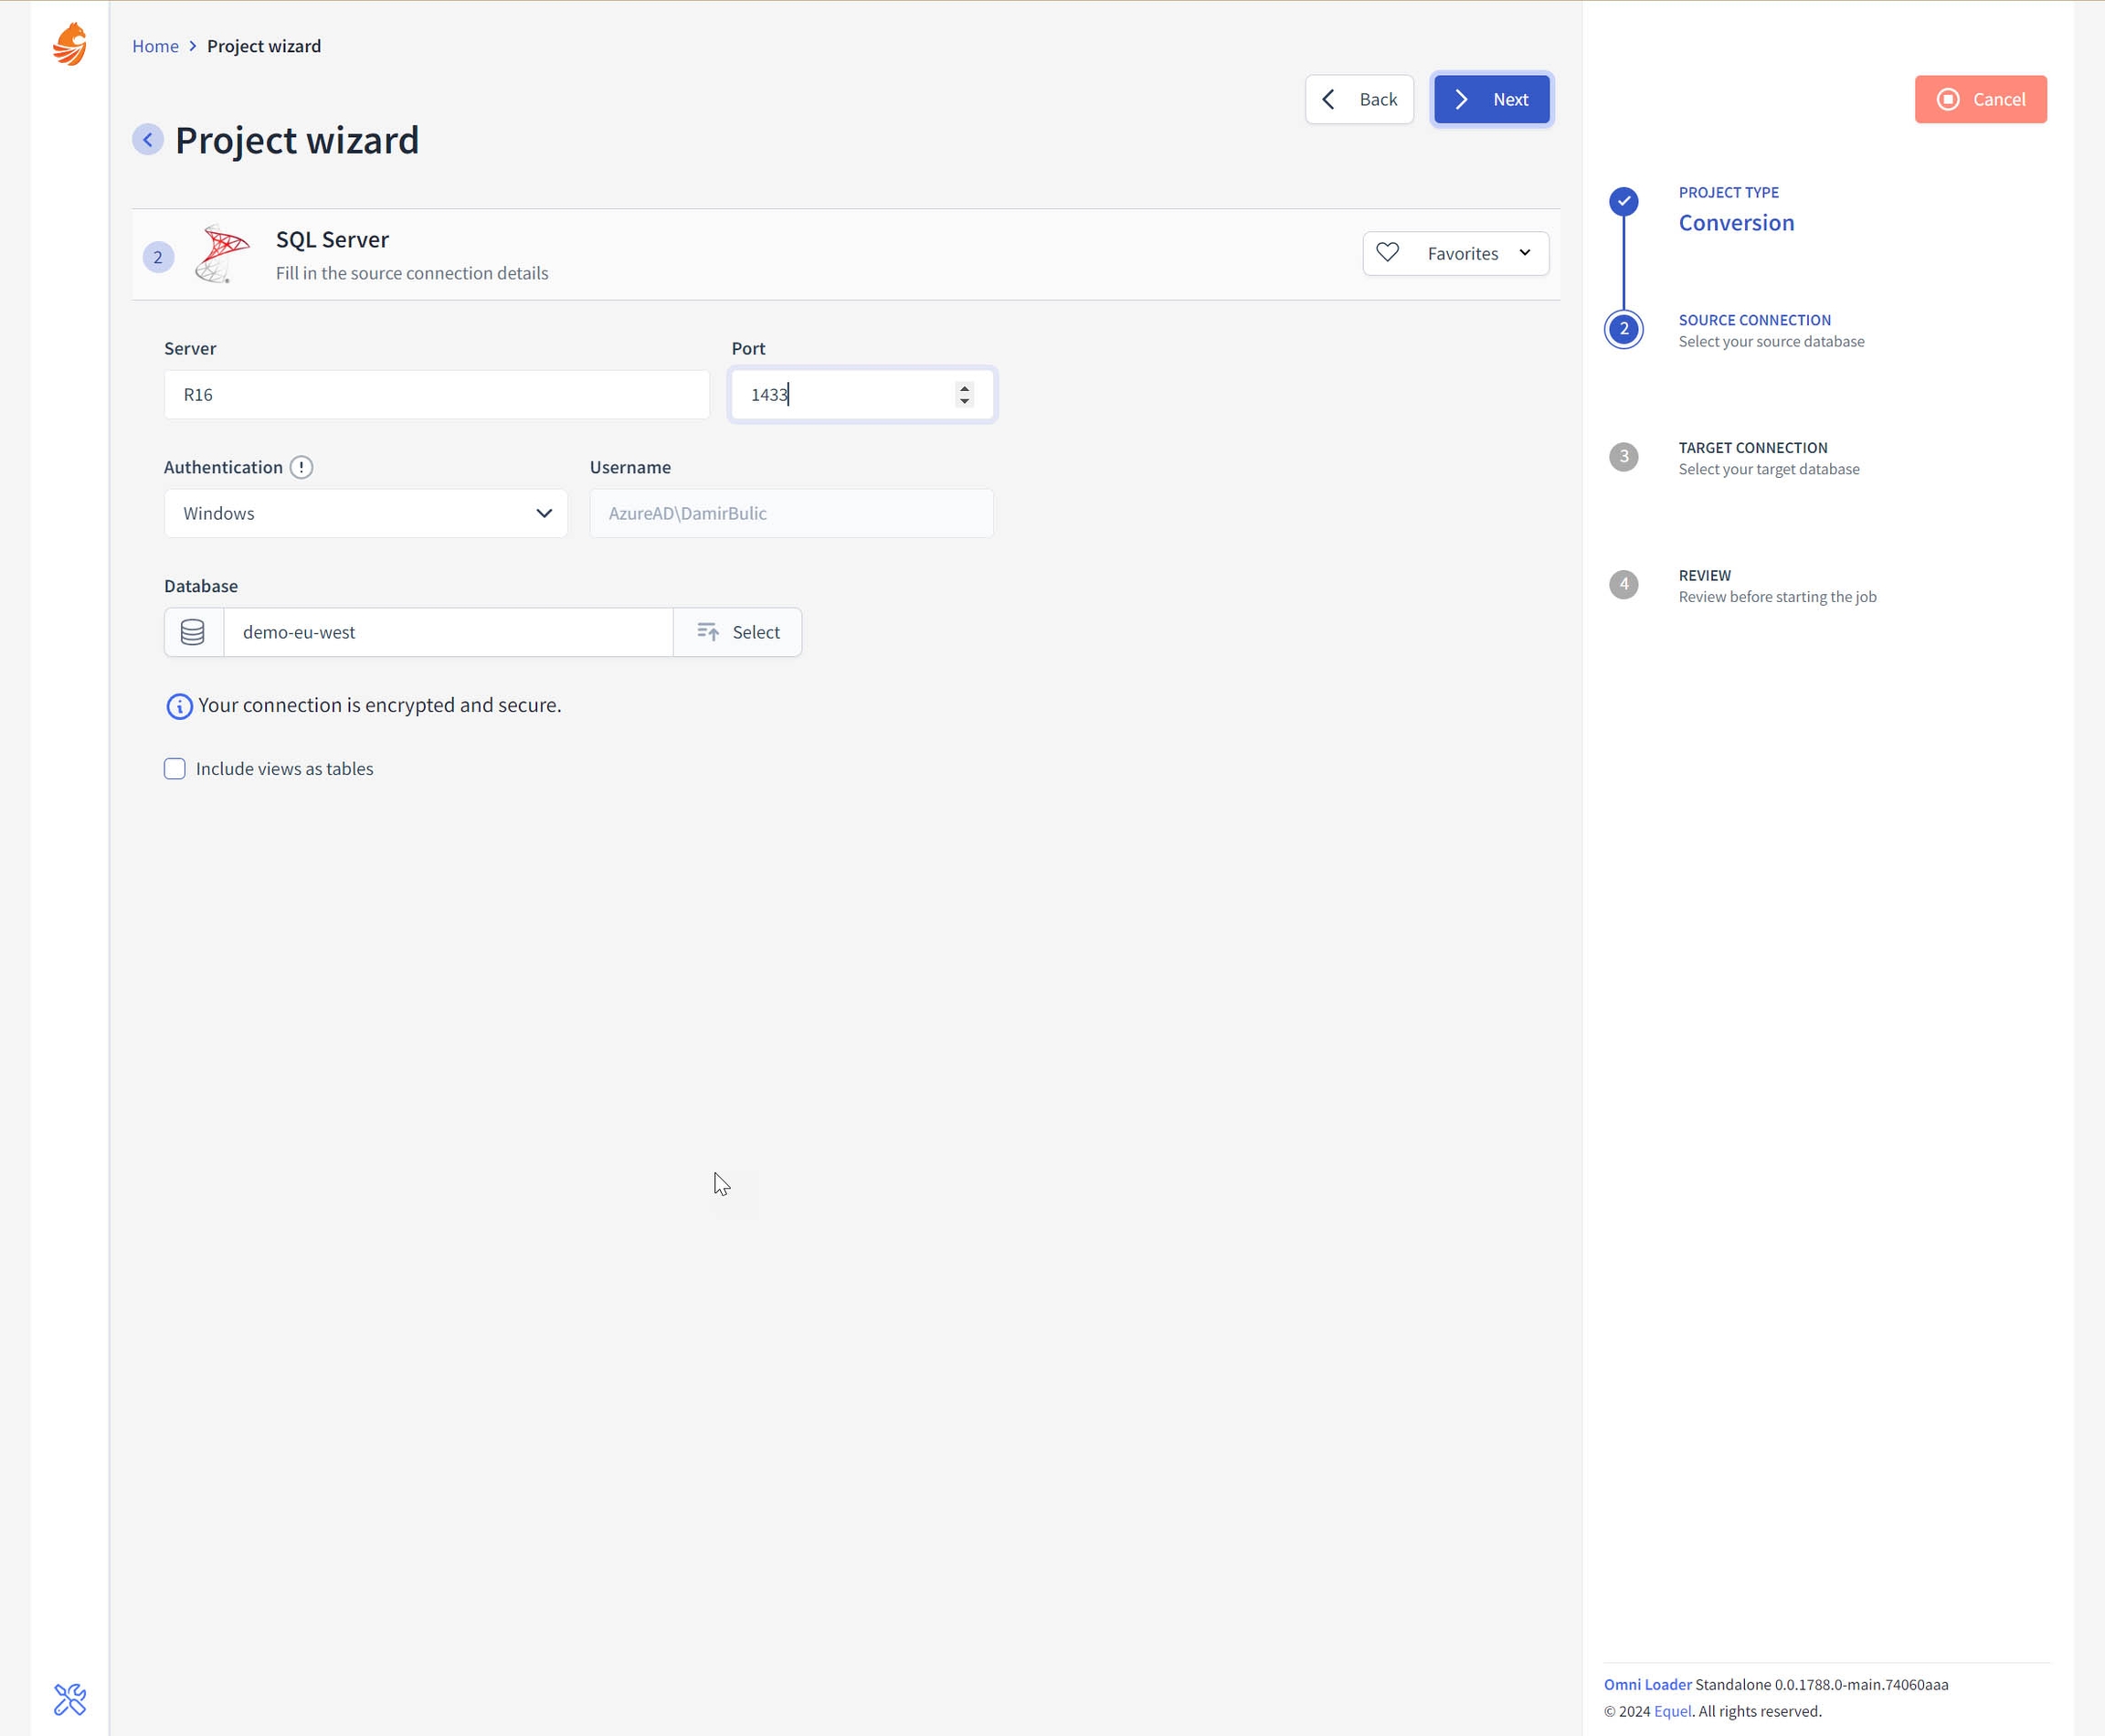Open the Favorites dropdown

click(x=1455, y=254)
